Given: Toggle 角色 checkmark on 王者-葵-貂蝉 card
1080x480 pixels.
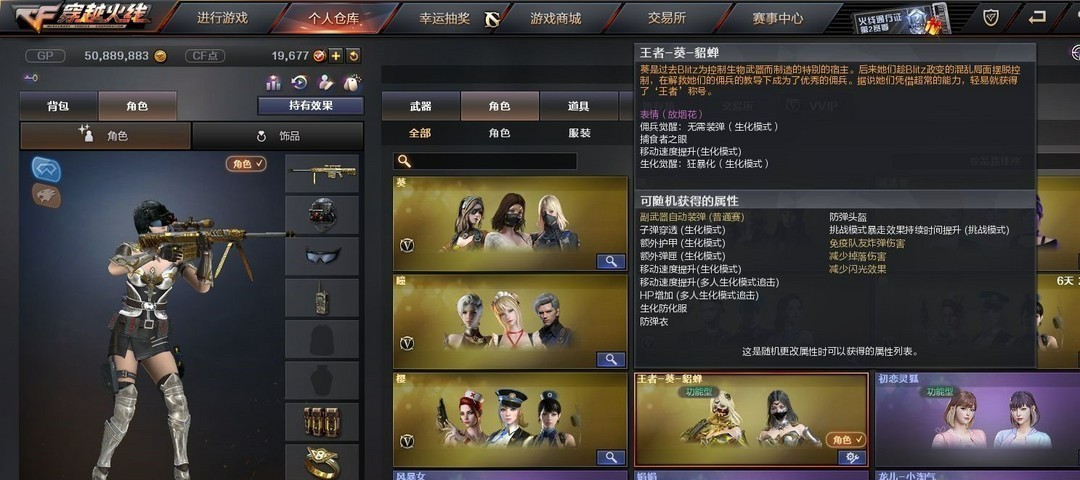Looking at the screenshot, I should click(x=846, y=439).
